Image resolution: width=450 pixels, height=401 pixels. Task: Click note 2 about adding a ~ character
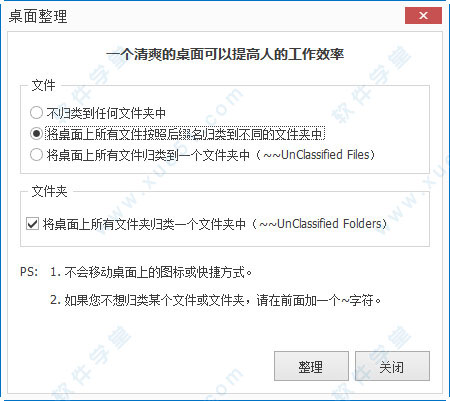[215, 300]
